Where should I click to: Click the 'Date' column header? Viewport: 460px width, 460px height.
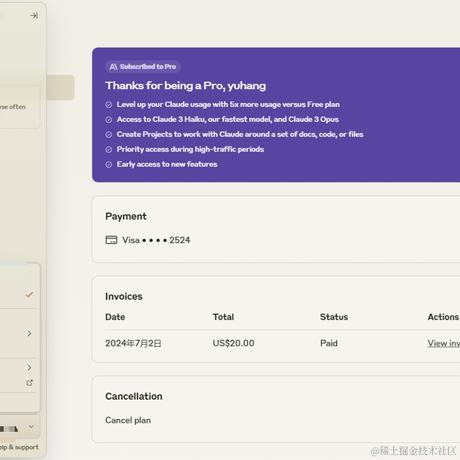[115, 317]
